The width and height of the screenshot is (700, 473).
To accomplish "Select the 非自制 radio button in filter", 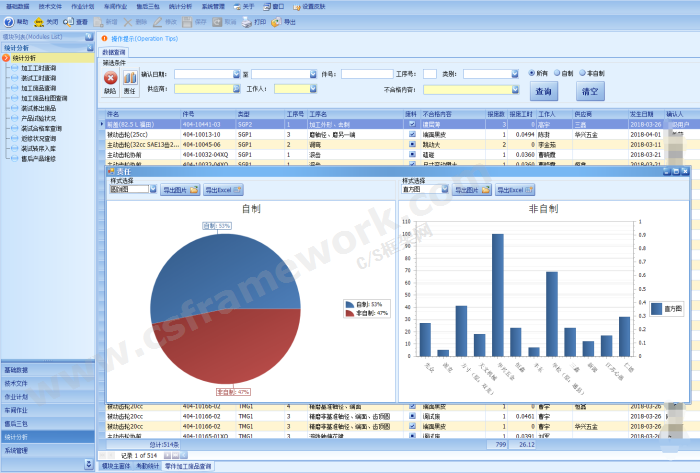I will coord(583,73).
